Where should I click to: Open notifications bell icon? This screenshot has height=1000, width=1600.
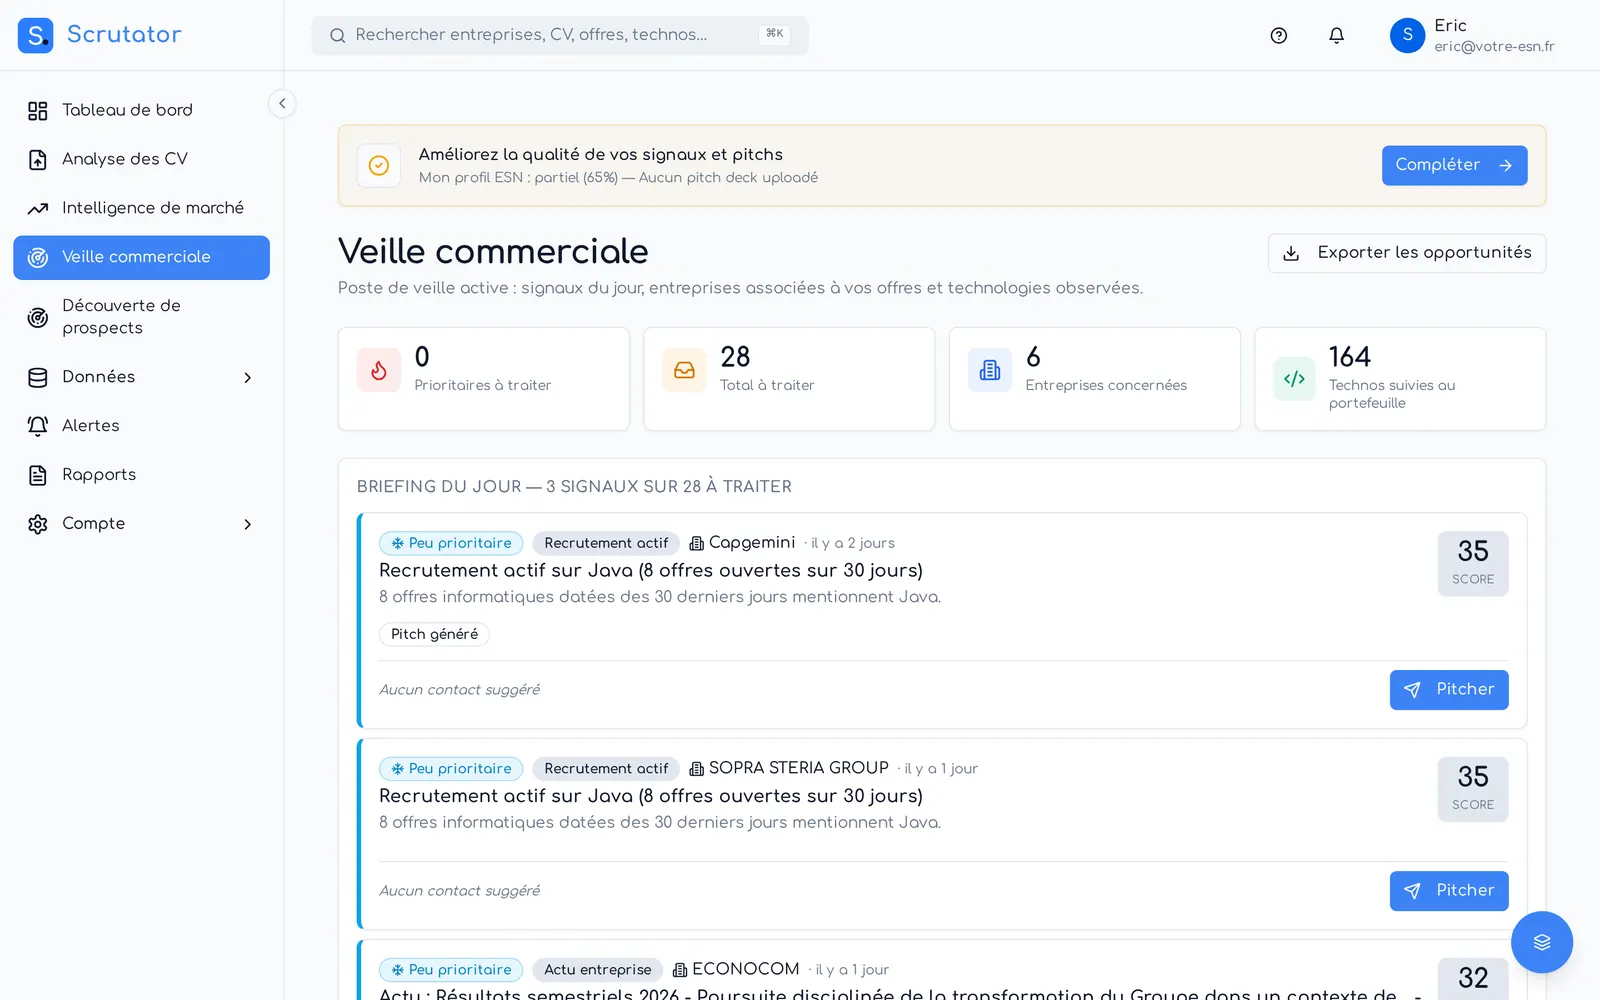pyautogui.click(x=1336, y=36)
